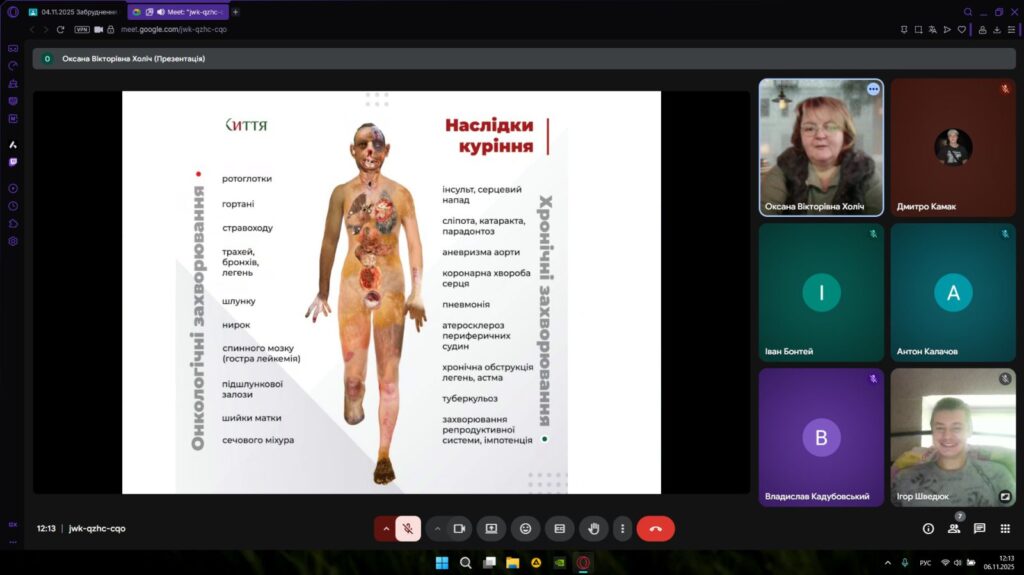The height and width of the screenshot is (575, 1024).
Task: Unmute the microphone in the call bar
Action: coord(408,528)
